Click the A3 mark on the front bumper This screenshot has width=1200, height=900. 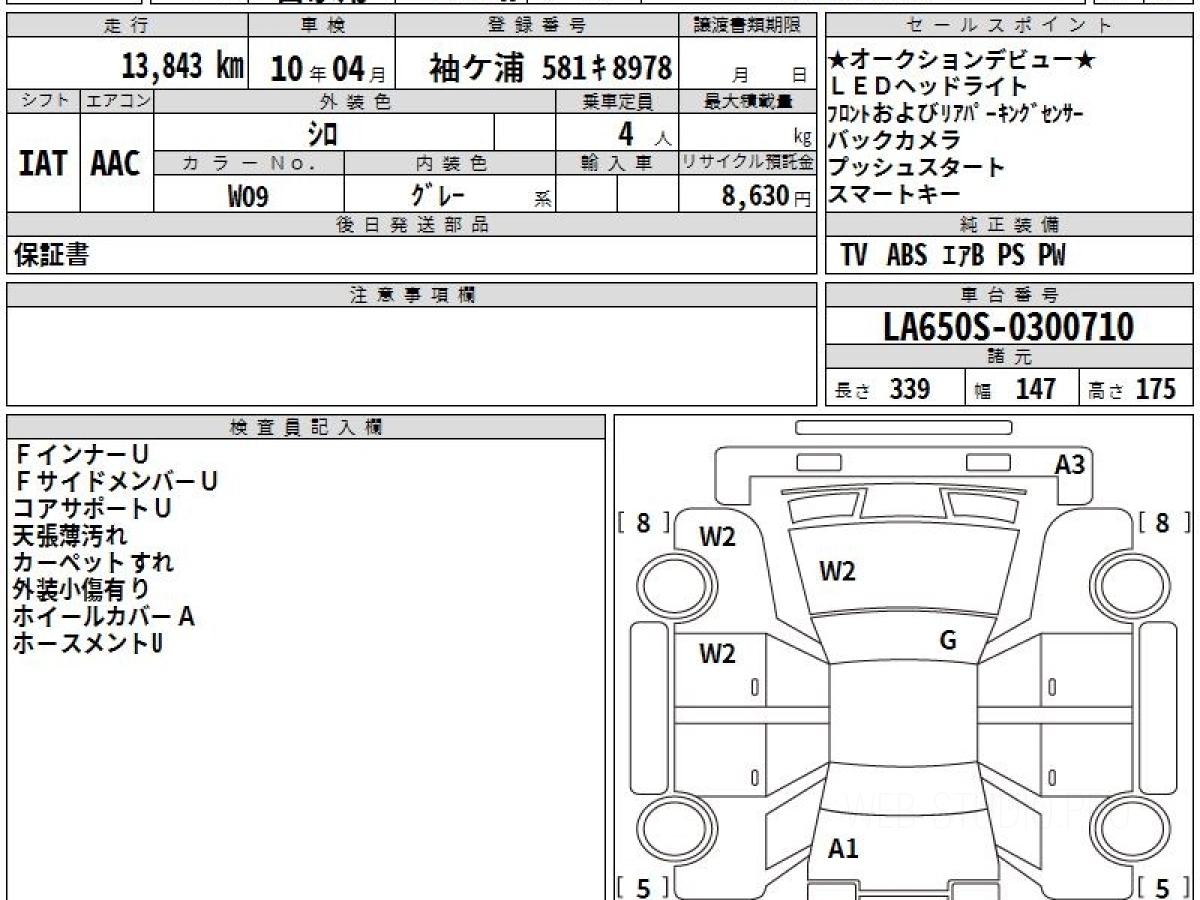(1069, 464)
